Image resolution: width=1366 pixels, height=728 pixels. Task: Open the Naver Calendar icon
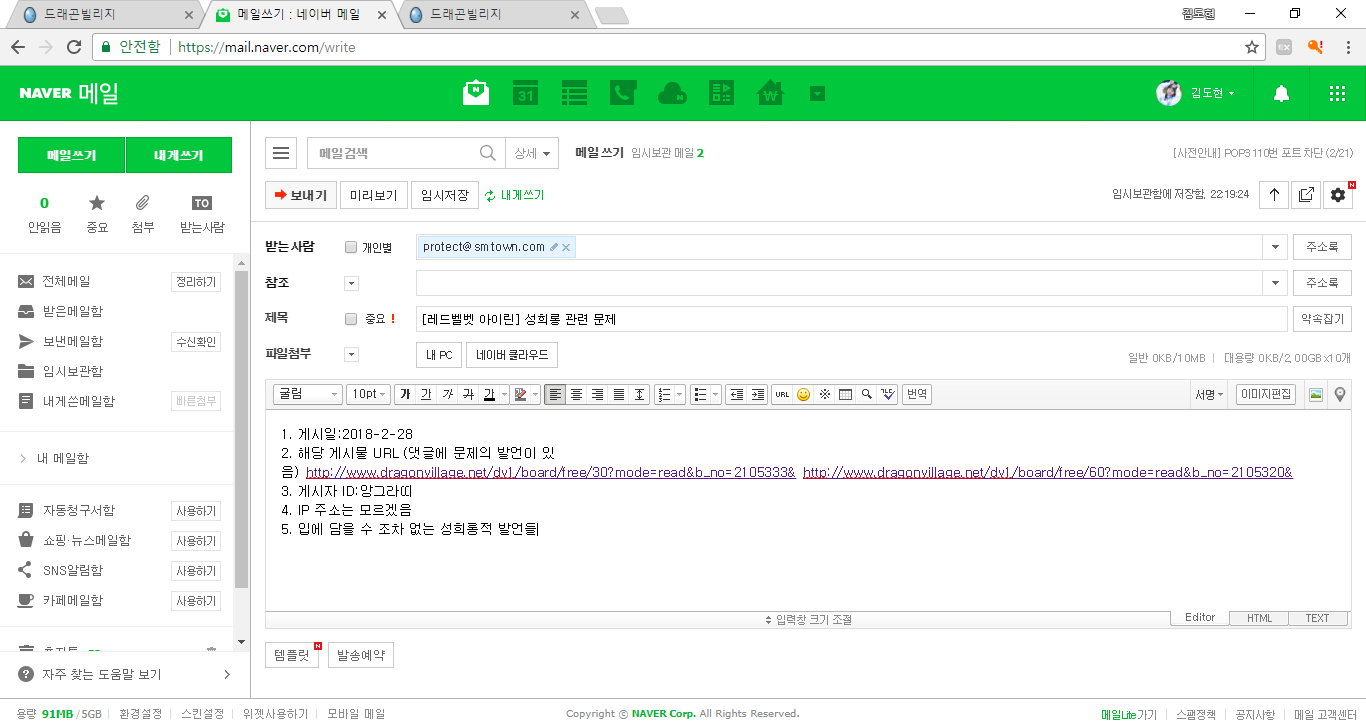coord(525,93)
